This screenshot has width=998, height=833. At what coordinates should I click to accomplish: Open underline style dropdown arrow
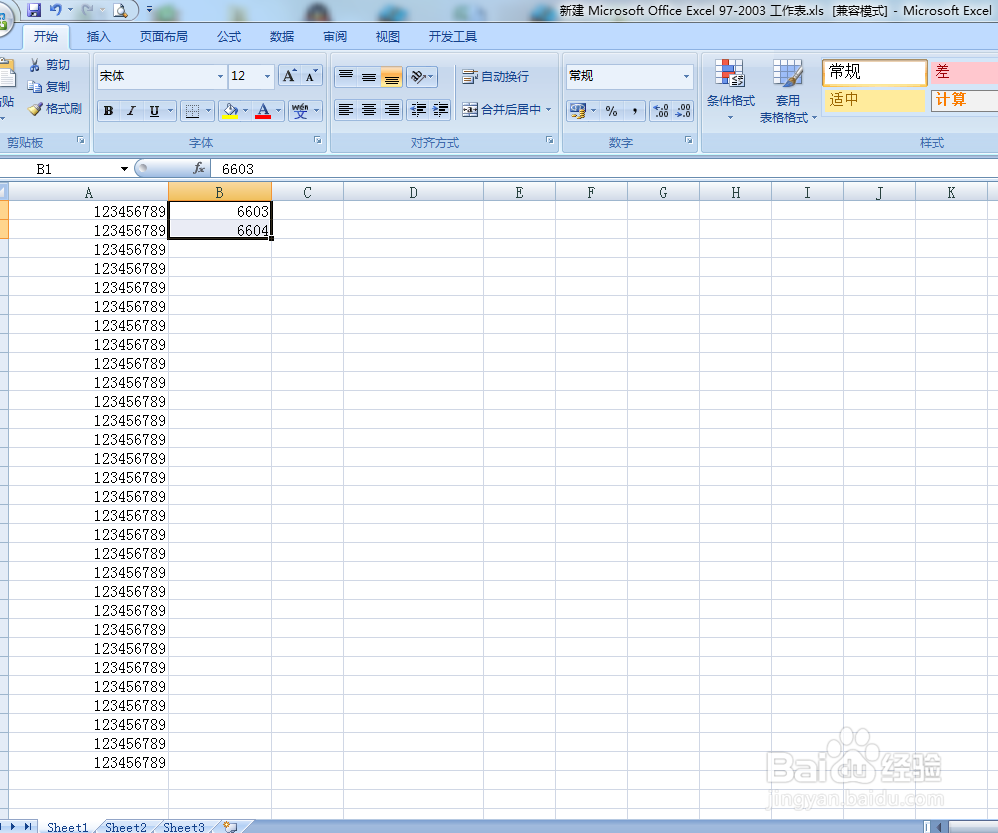[170, 111]
